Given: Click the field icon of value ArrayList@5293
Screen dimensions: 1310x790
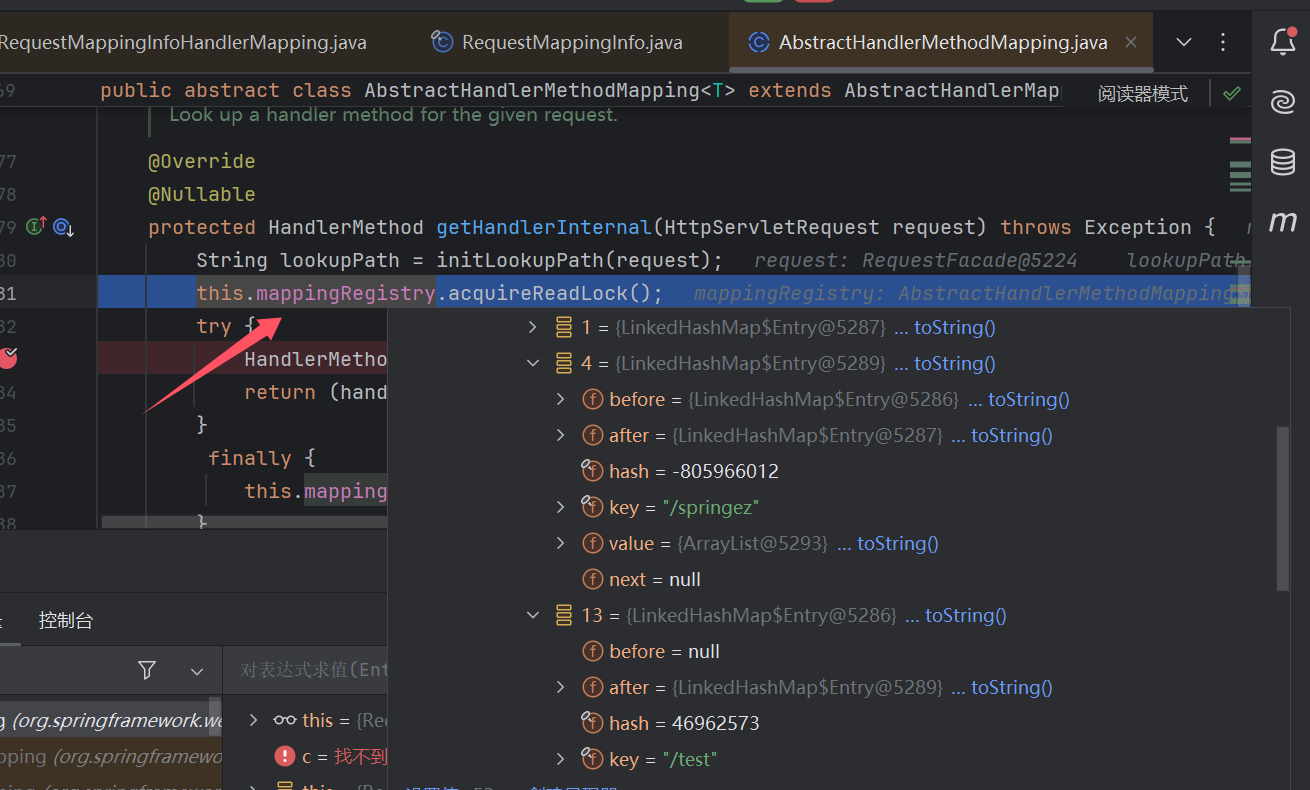Looking at the screenshot, I should click(592, 543).
